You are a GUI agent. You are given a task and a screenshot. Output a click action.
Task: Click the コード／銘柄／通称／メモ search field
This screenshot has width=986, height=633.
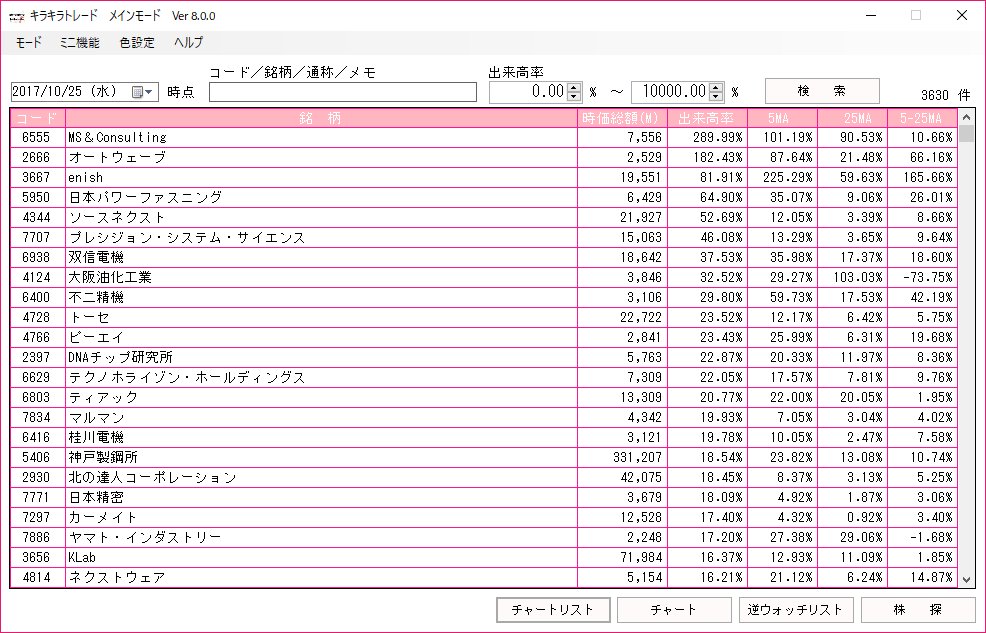[343, 92]
